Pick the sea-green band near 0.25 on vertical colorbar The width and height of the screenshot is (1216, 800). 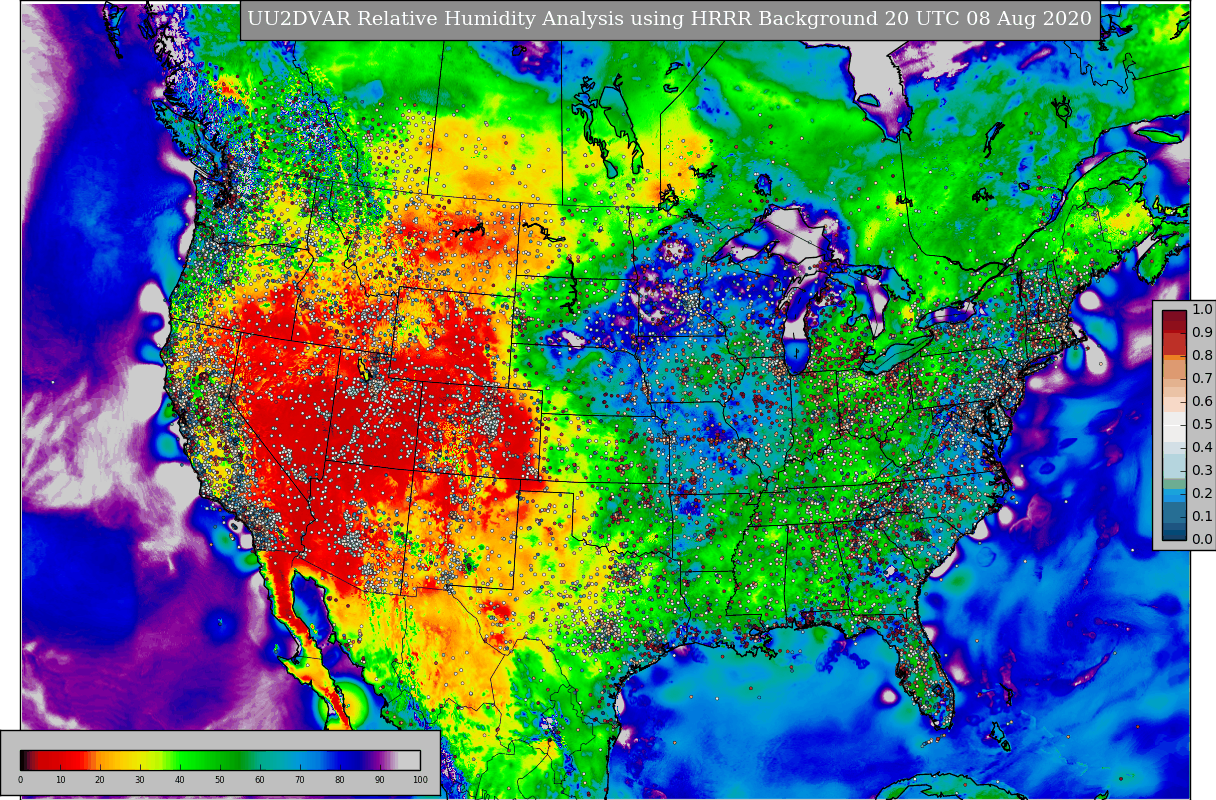(x=1174, y=484)
